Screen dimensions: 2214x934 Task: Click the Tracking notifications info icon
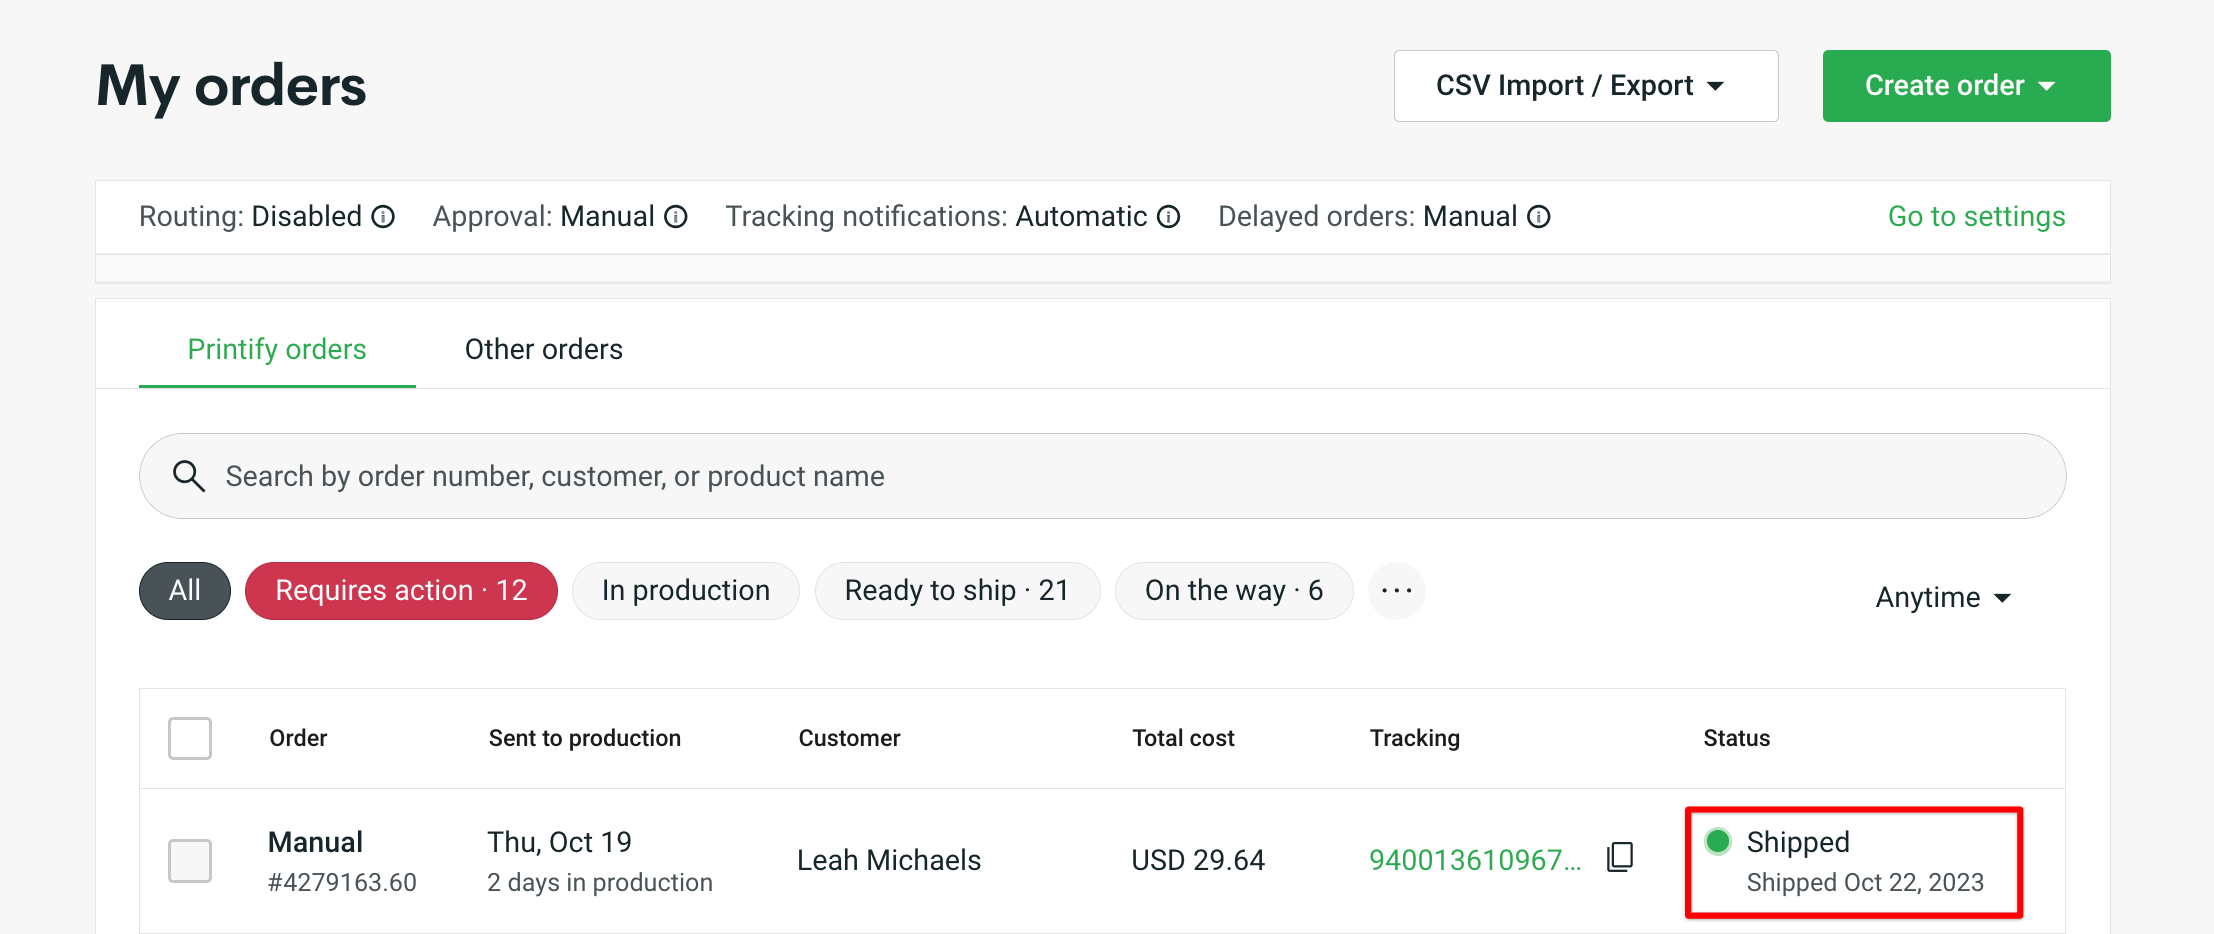coord(1167,216)
